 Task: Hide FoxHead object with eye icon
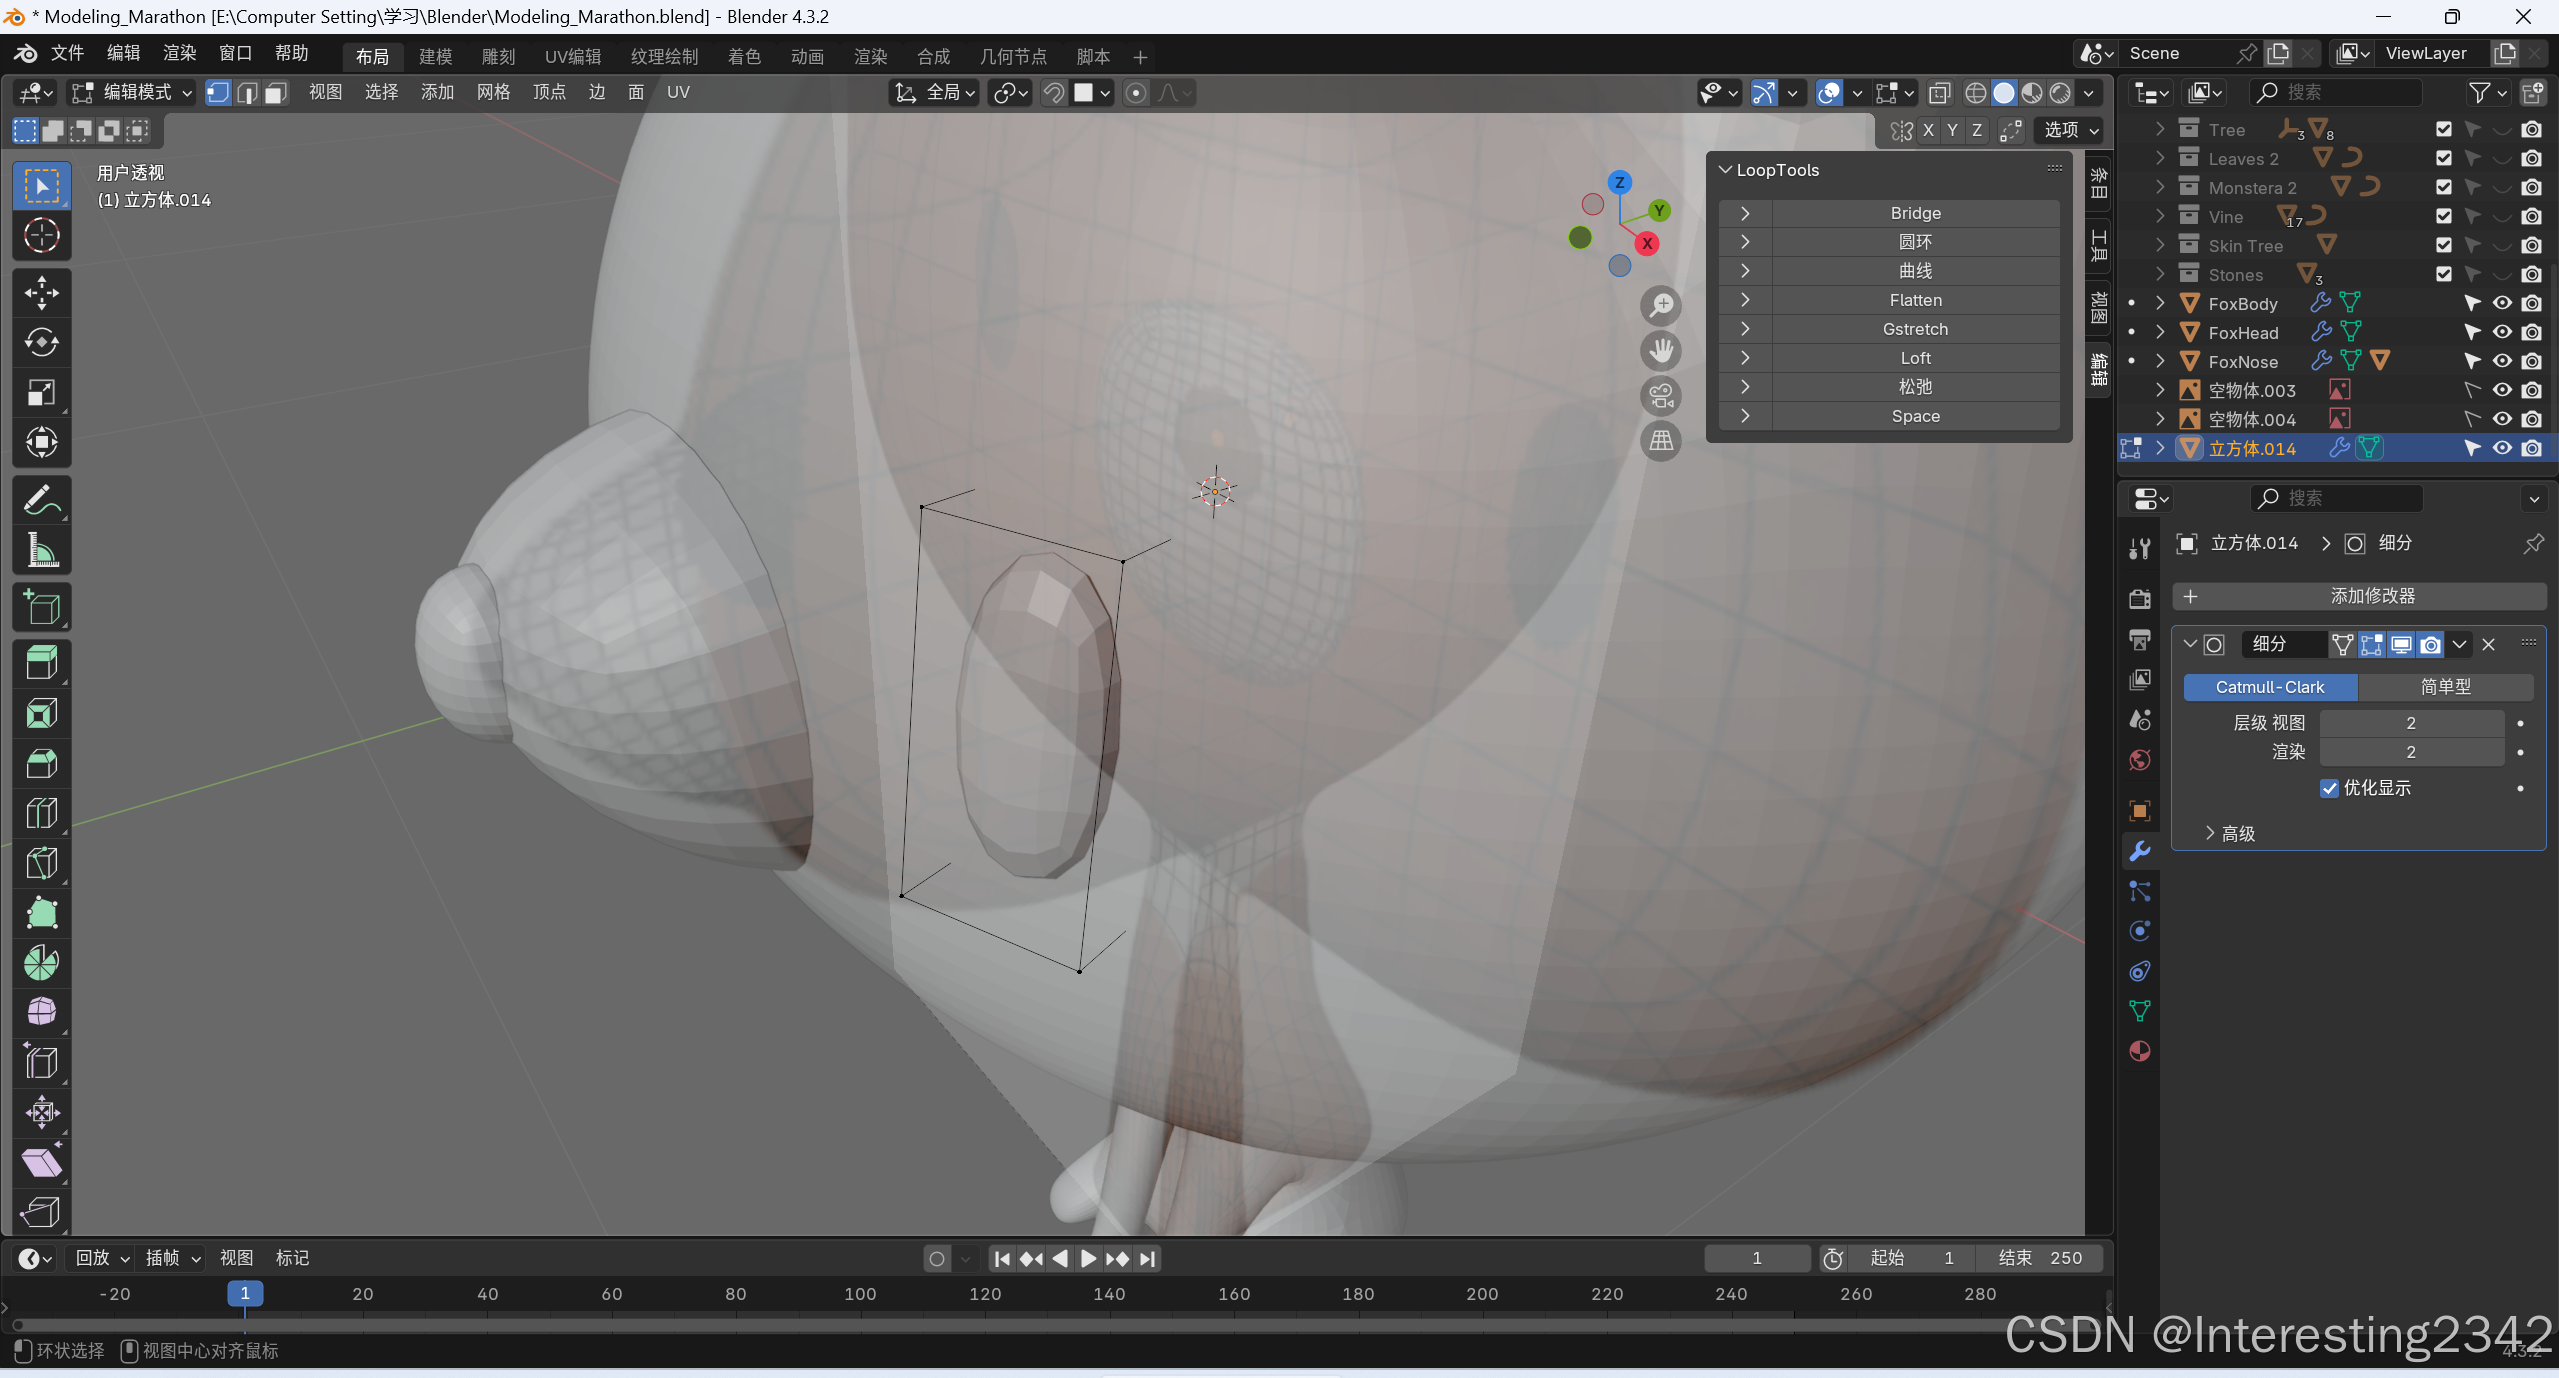click(2502, 332)
